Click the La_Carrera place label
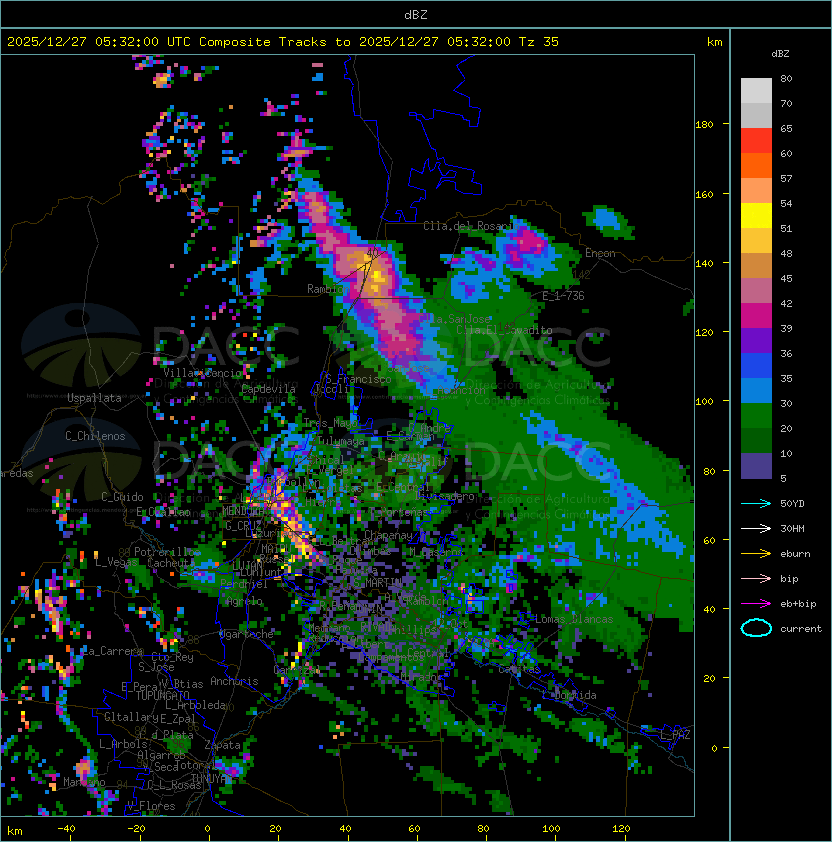This screenshot has width=832, height=842. (111, 651)
